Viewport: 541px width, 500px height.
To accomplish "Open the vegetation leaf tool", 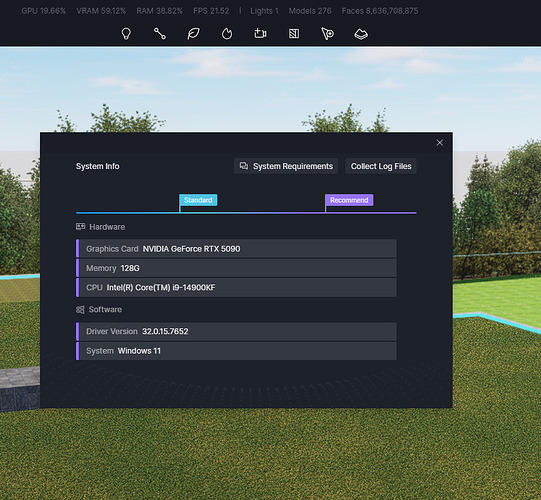I will point(193,34).
